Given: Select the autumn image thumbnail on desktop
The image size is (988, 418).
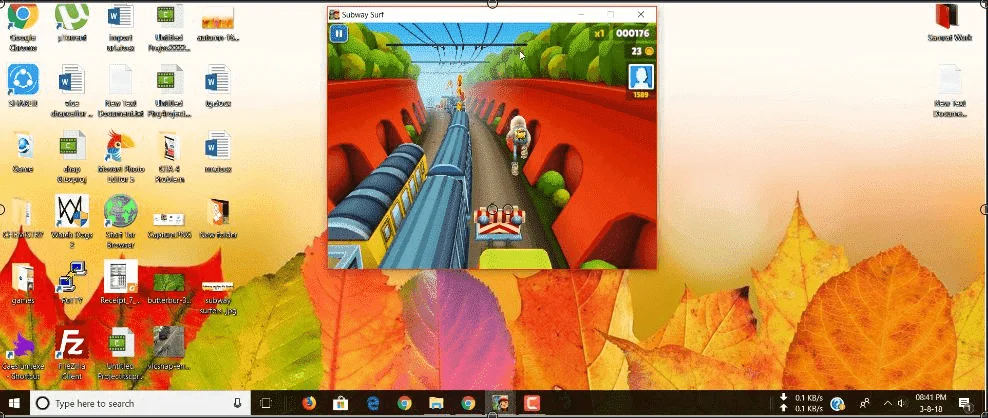Looking at the screenshot, I should point(217,24).
